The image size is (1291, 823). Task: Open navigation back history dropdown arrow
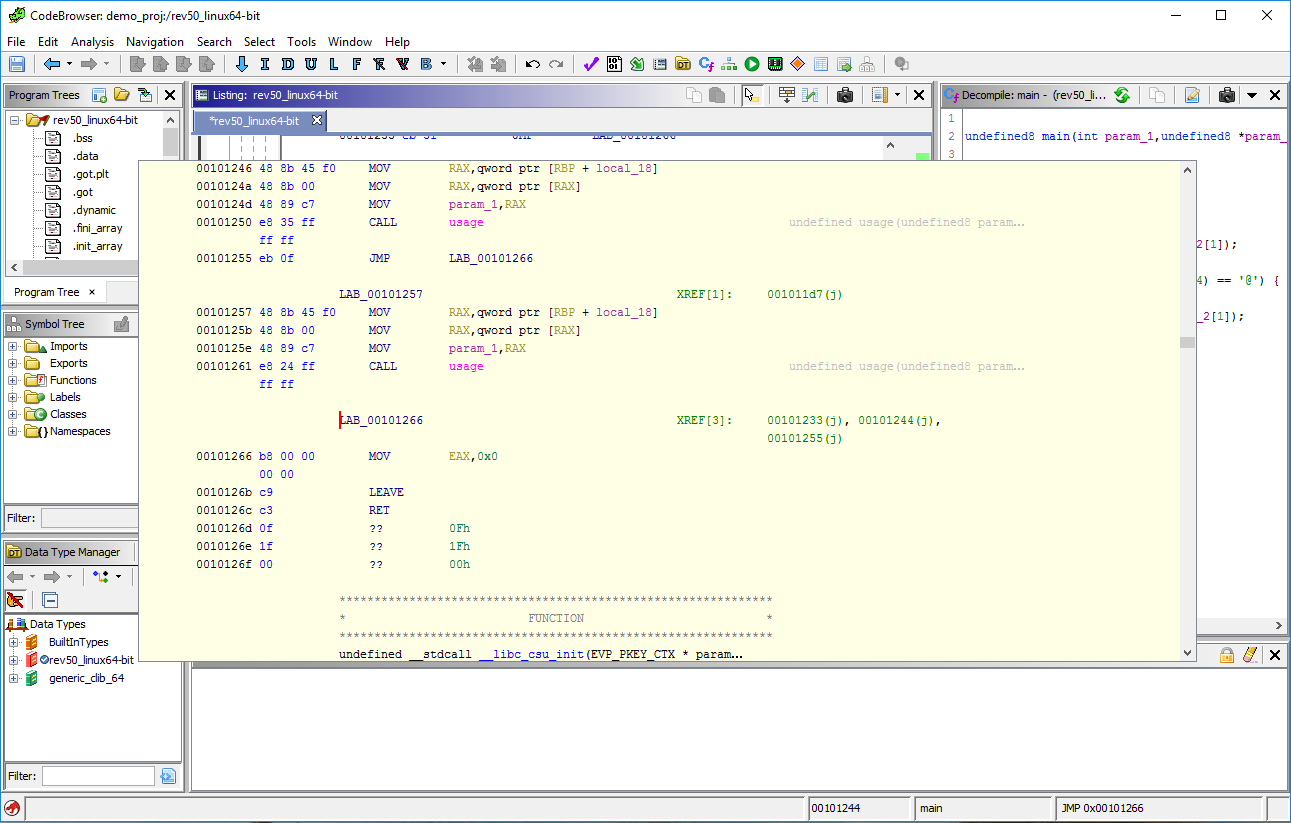(x=69, y=64)
